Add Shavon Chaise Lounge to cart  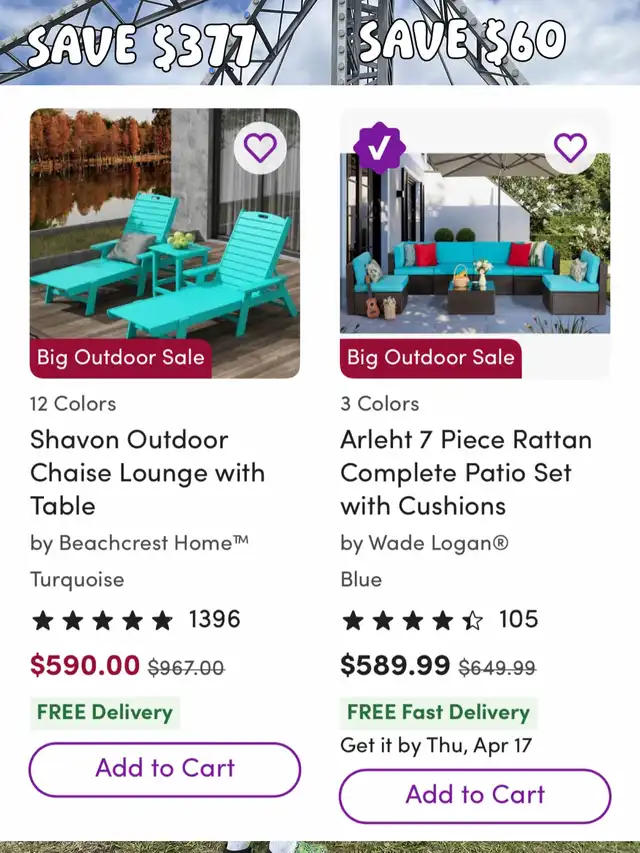point(165,769)
